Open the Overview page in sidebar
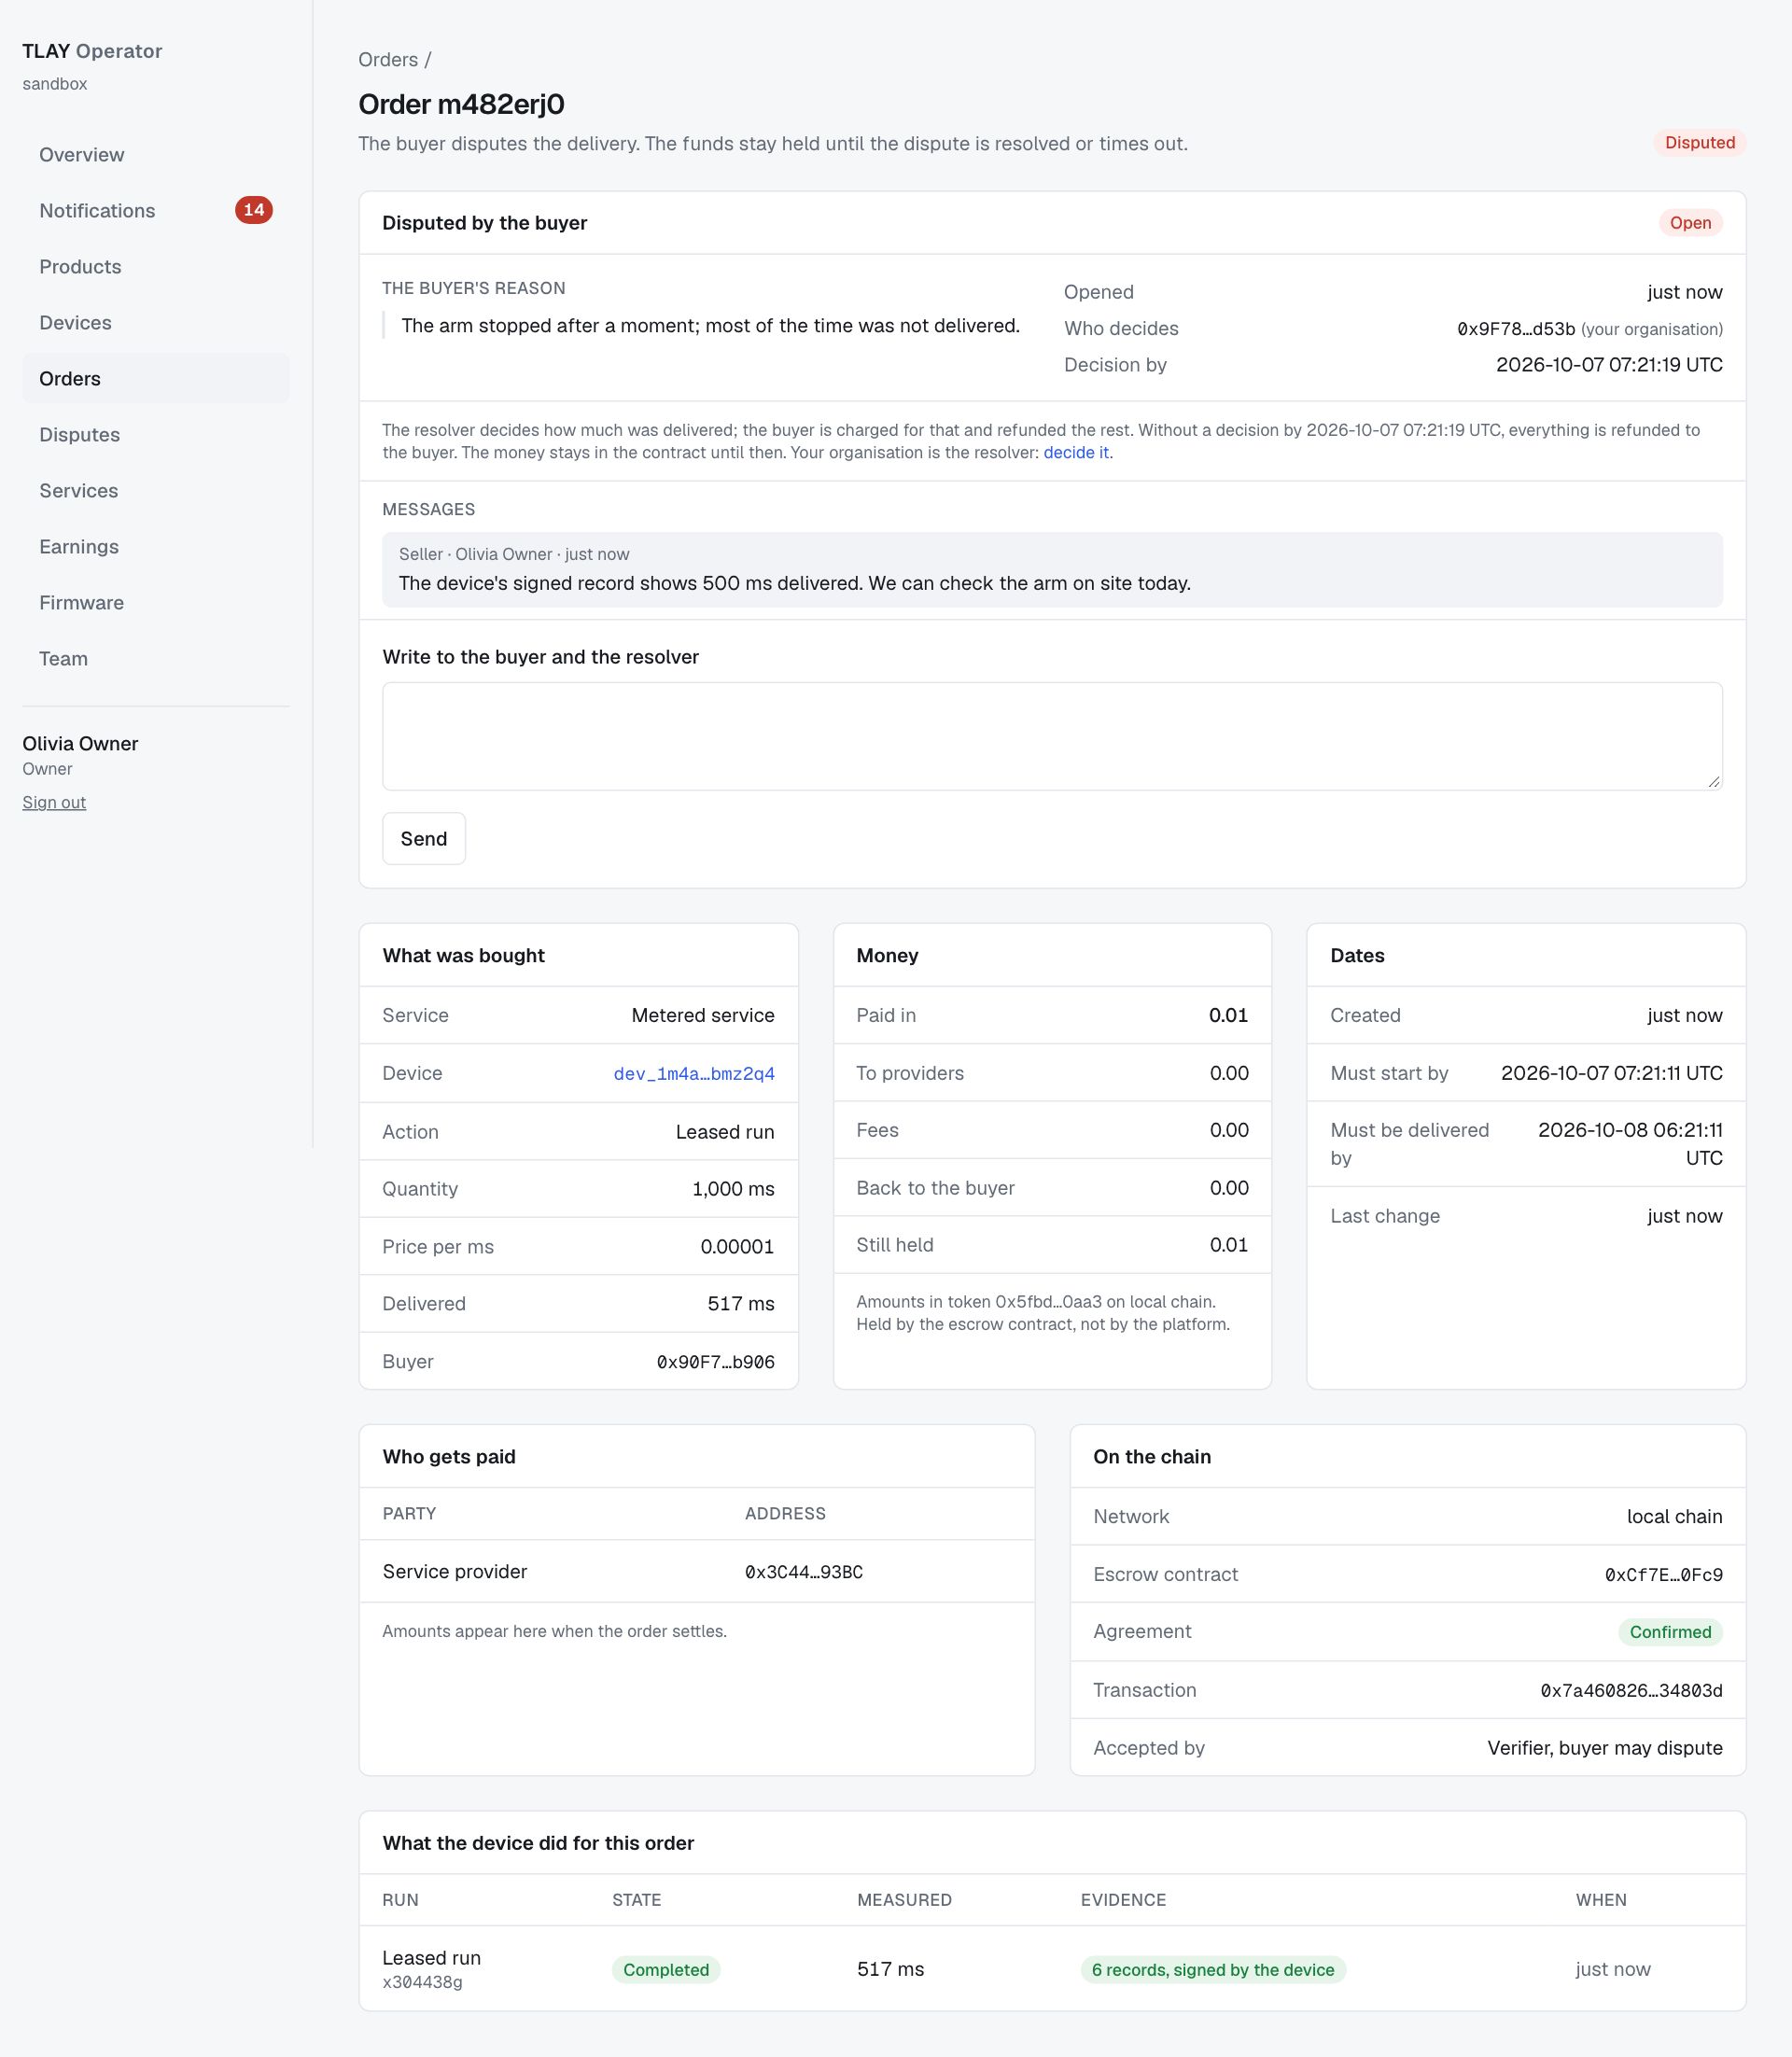This screenshot has height=2057, width=1792. tap(156, 155)
